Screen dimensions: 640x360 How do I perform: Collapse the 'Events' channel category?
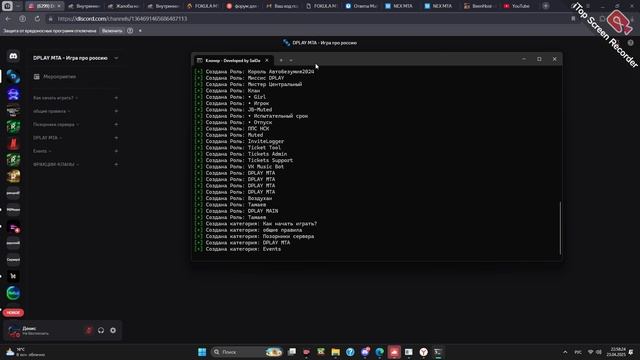tap(42, 151)
